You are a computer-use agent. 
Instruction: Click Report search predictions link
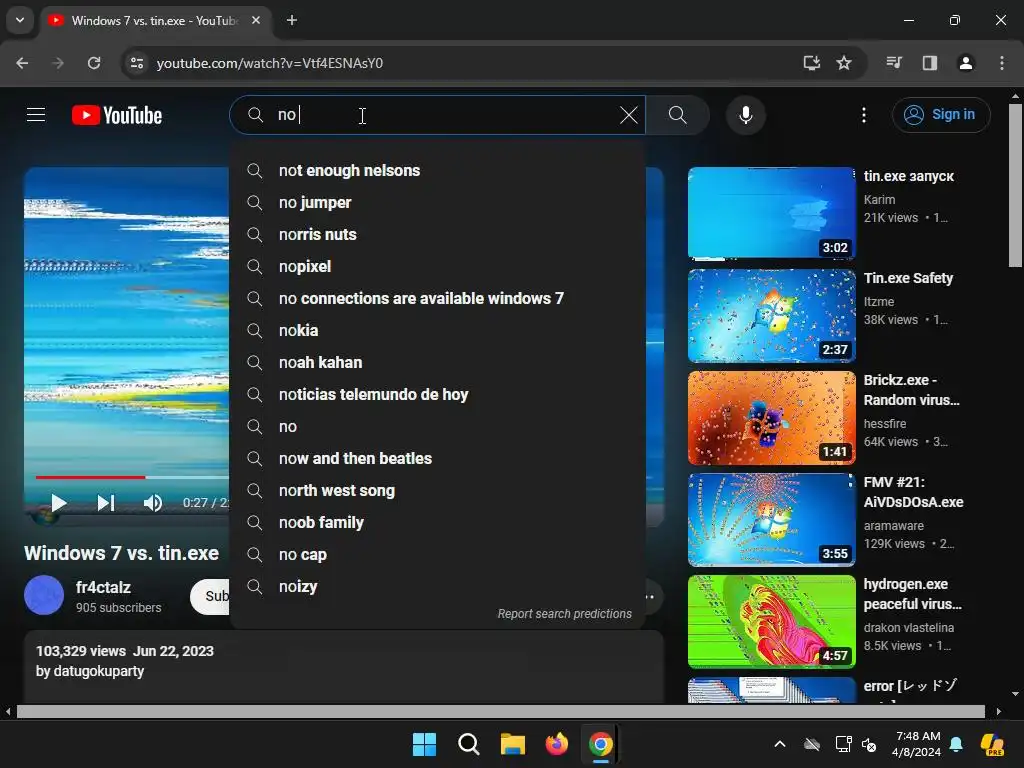(564, 614)
